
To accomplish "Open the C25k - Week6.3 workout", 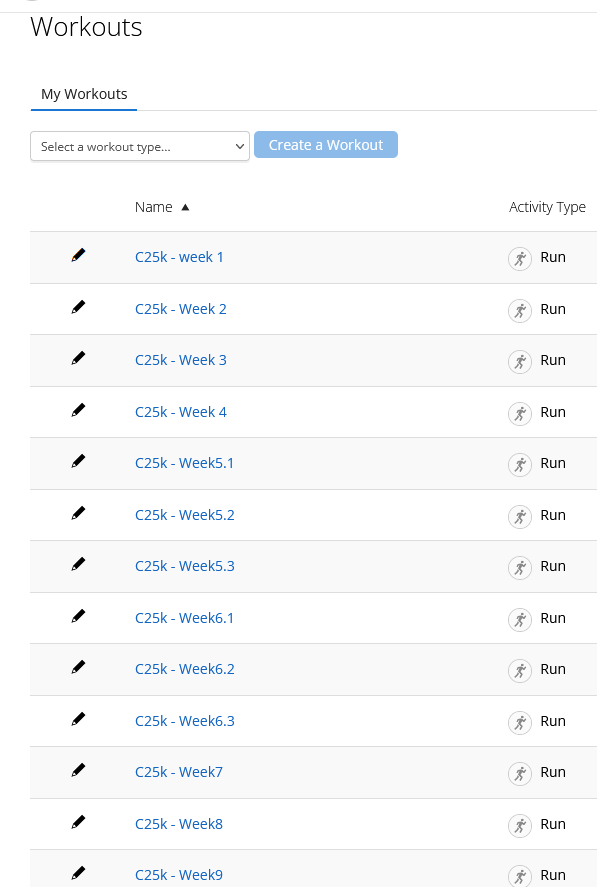I will coord(184,721).
